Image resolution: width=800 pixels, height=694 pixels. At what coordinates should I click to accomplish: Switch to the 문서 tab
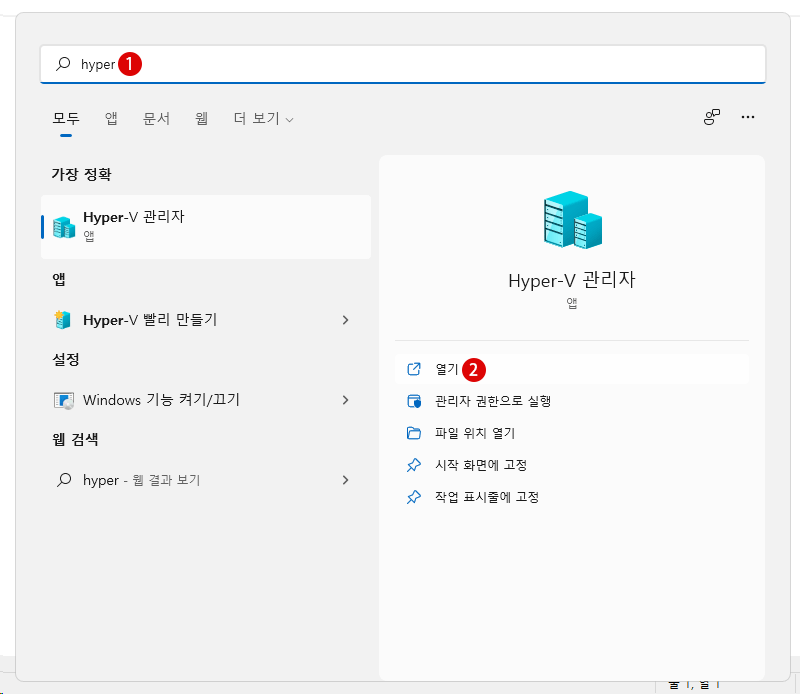(156, 118)
